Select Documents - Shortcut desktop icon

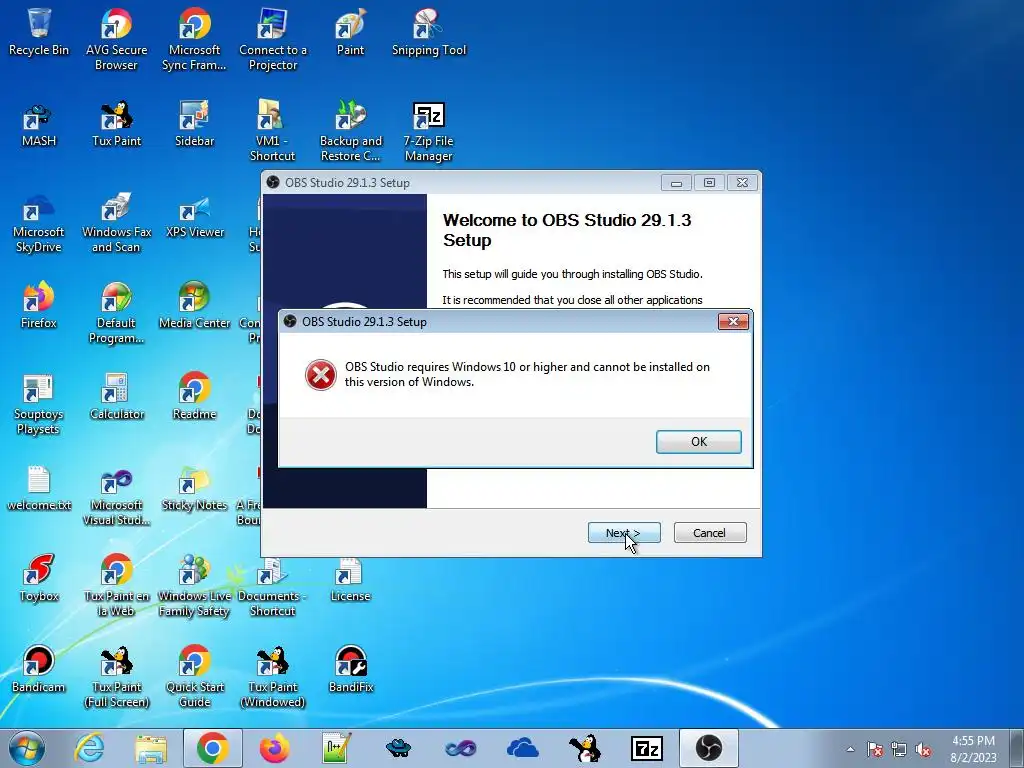pyautogui.click(x=272, y=586)
